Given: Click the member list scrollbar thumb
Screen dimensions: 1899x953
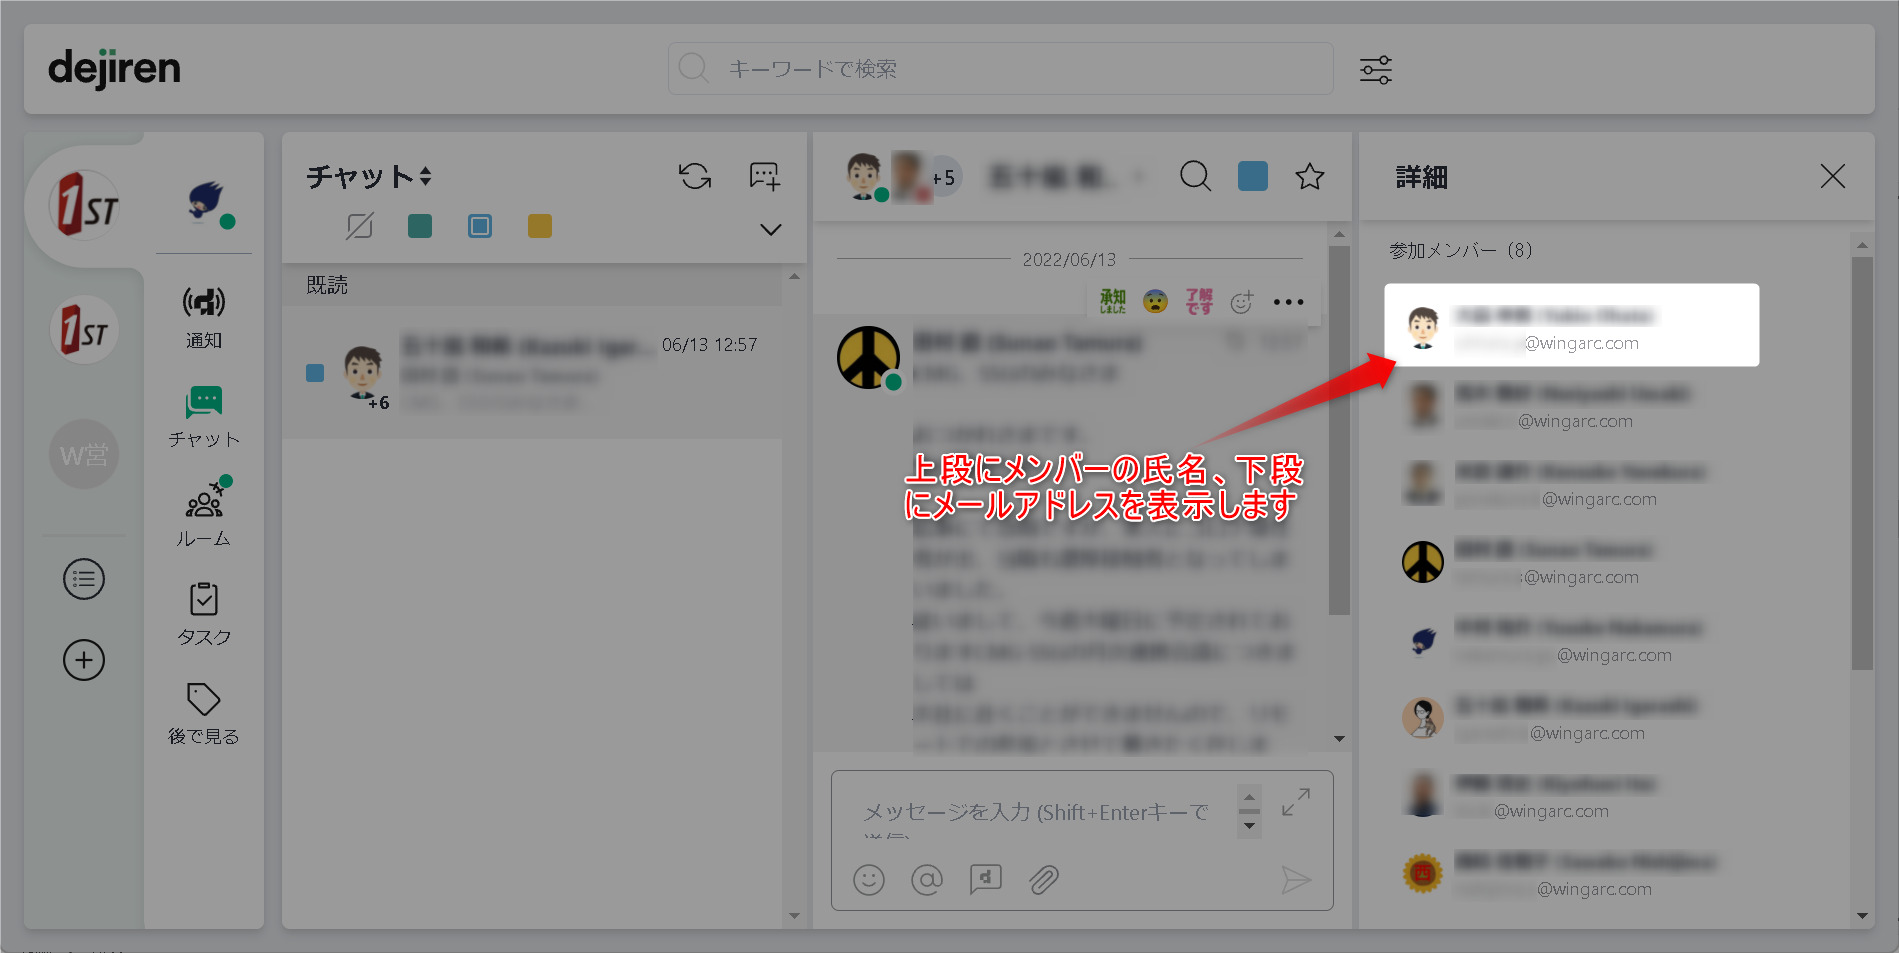Looking at the screenshot, I should [x=1861, y=463].
